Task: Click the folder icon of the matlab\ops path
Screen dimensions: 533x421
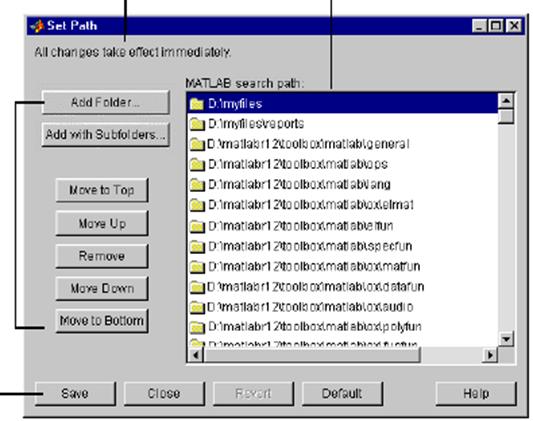Action: pos(197,165)
